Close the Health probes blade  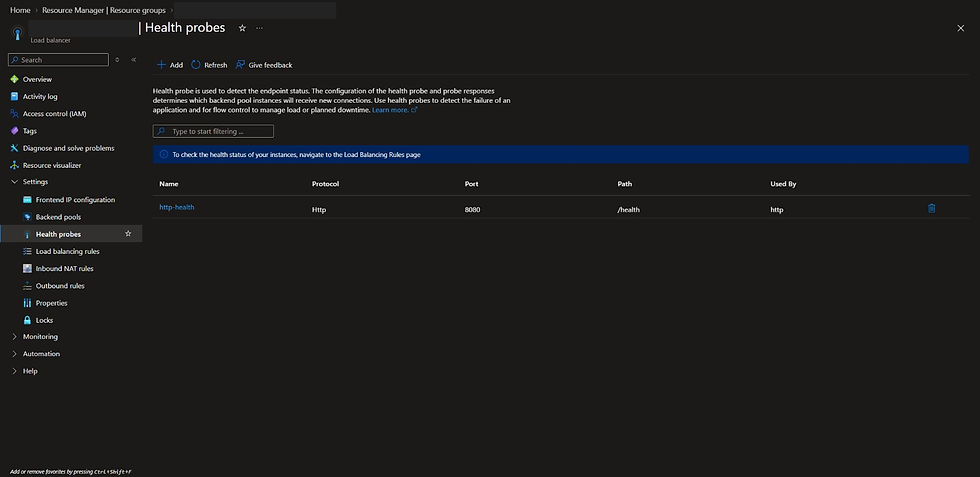coord(961,28)
